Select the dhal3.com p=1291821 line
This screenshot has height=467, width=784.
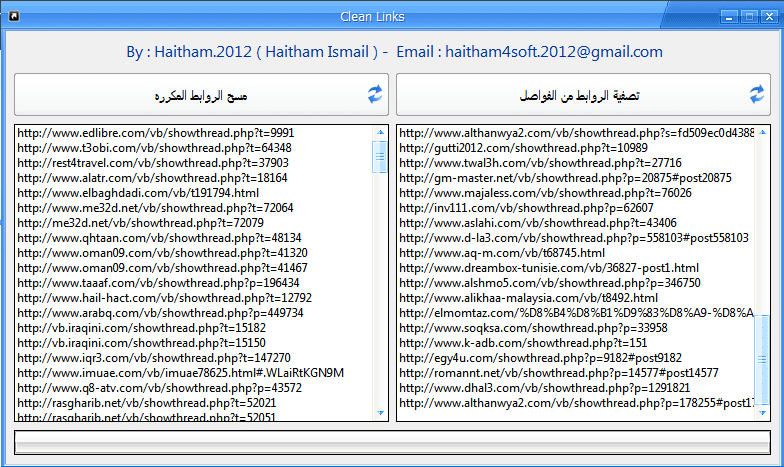coord(544,388)
